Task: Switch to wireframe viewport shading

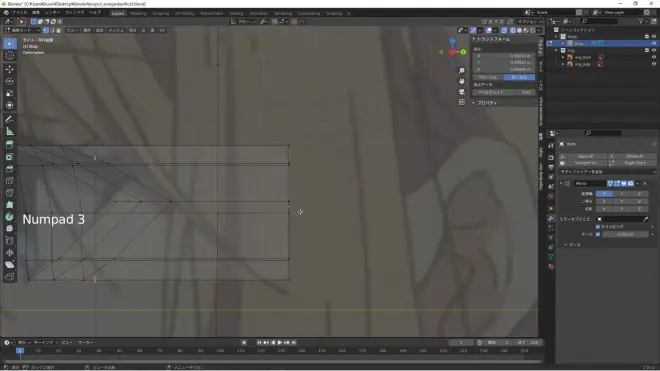Action: [513, 30]
